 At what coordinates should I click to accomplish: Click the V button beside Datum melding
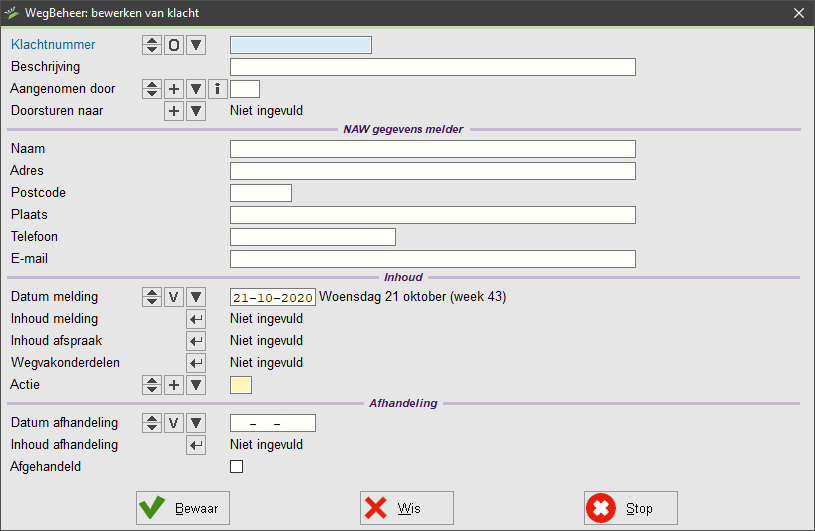[174, 297]
